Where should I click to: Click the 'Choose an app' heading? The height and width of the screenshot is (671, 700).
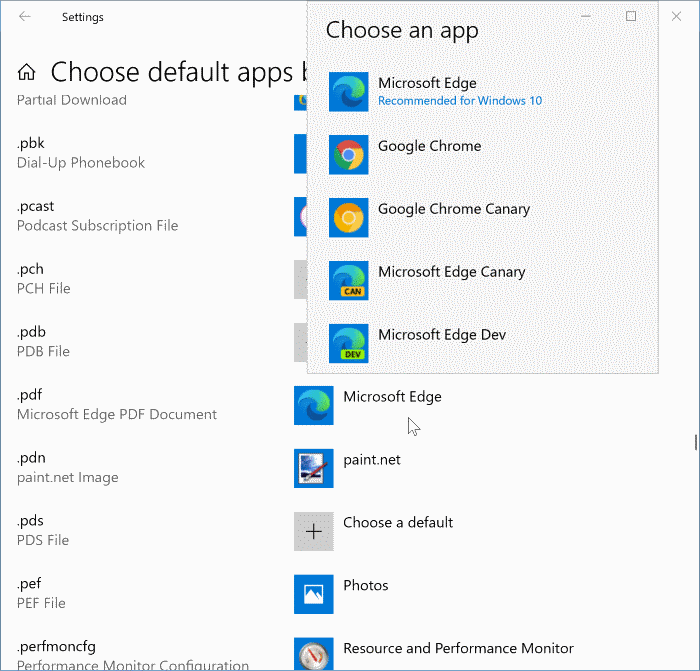[x=402, y=30]
